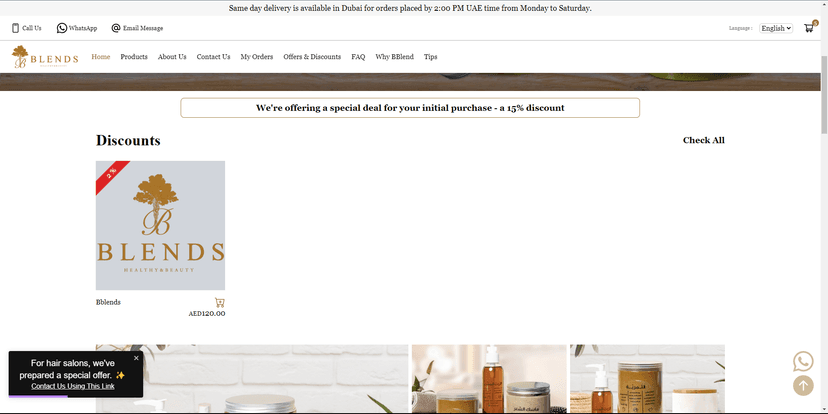Open the Products menu item
The image size is (828, 414).
134,57
